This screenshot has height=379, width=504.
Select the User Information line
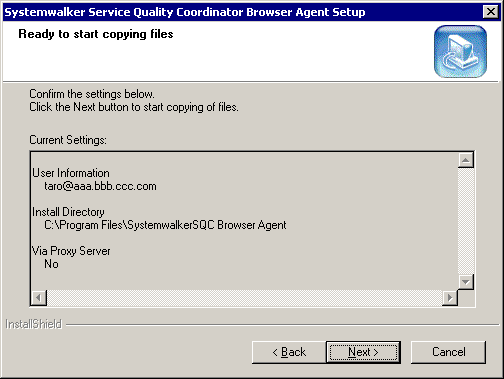point(71,173)
